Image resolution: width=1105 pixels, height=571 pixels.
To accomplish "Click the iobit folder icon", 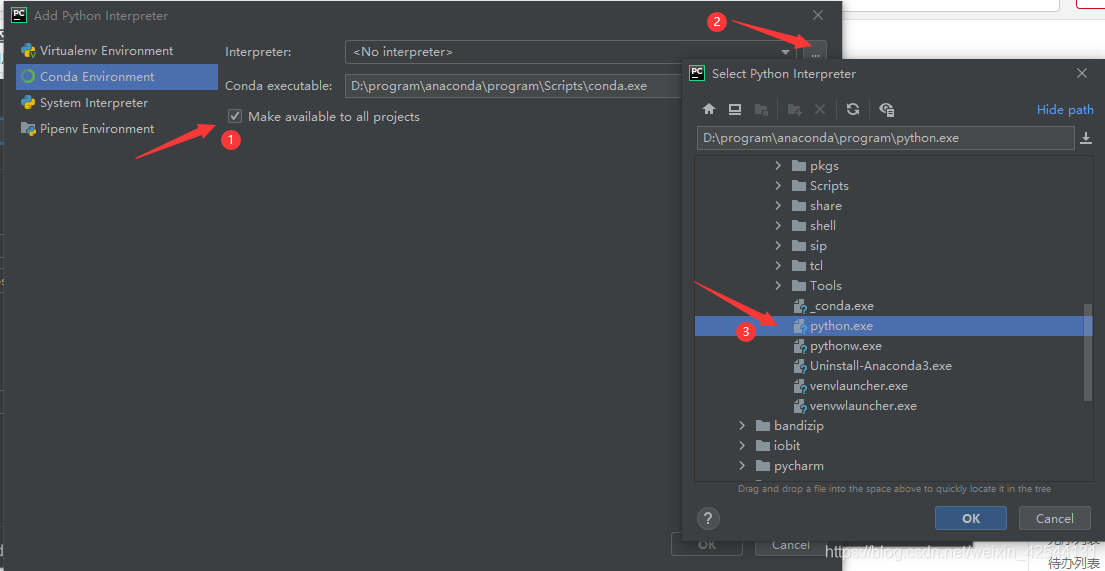I will pyautogui.click(x=763, y=446).
